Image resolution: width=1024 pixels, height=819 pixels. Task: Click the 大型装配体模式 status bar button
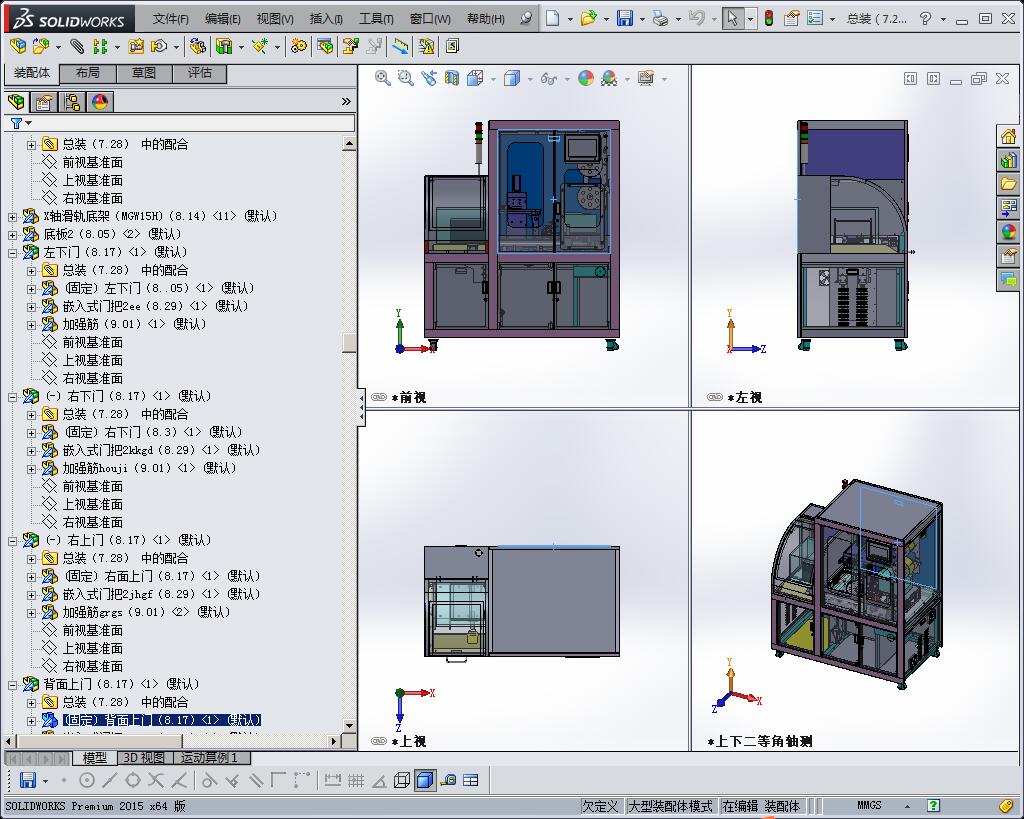pyautogui.click(x=670, y=806)
